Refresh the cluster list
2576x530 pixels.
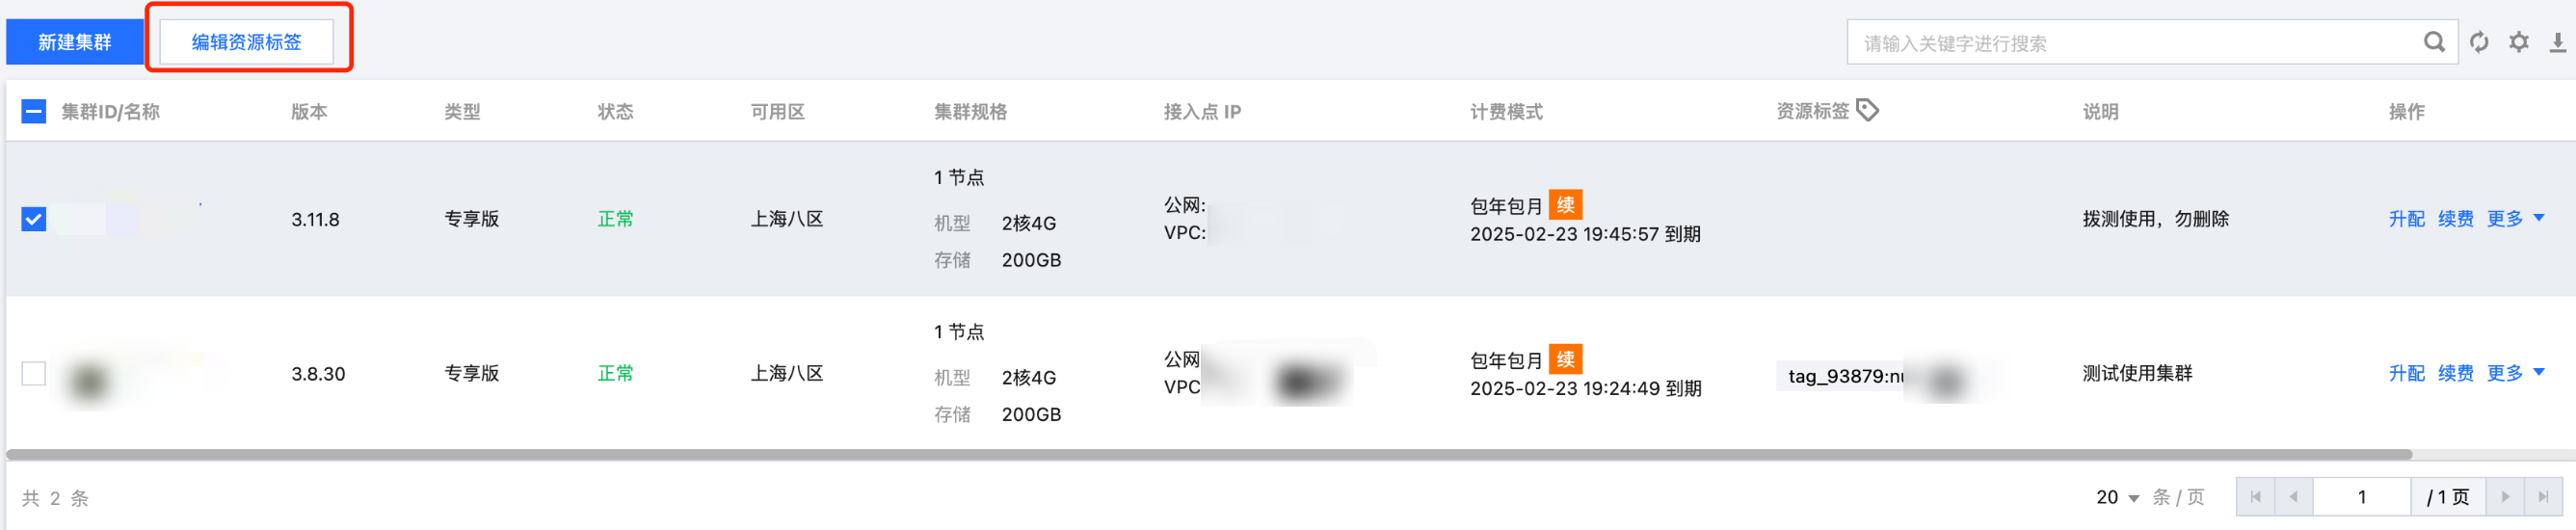(x=2479, y=42)
